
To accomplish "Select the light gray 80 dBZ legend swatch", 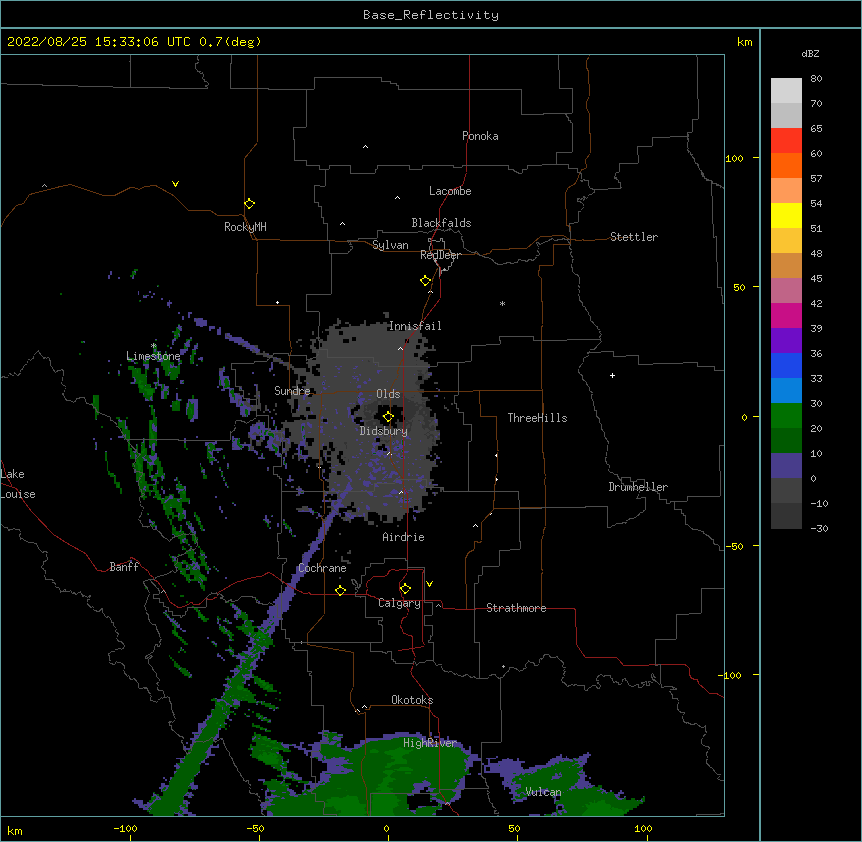I will 786,91.
